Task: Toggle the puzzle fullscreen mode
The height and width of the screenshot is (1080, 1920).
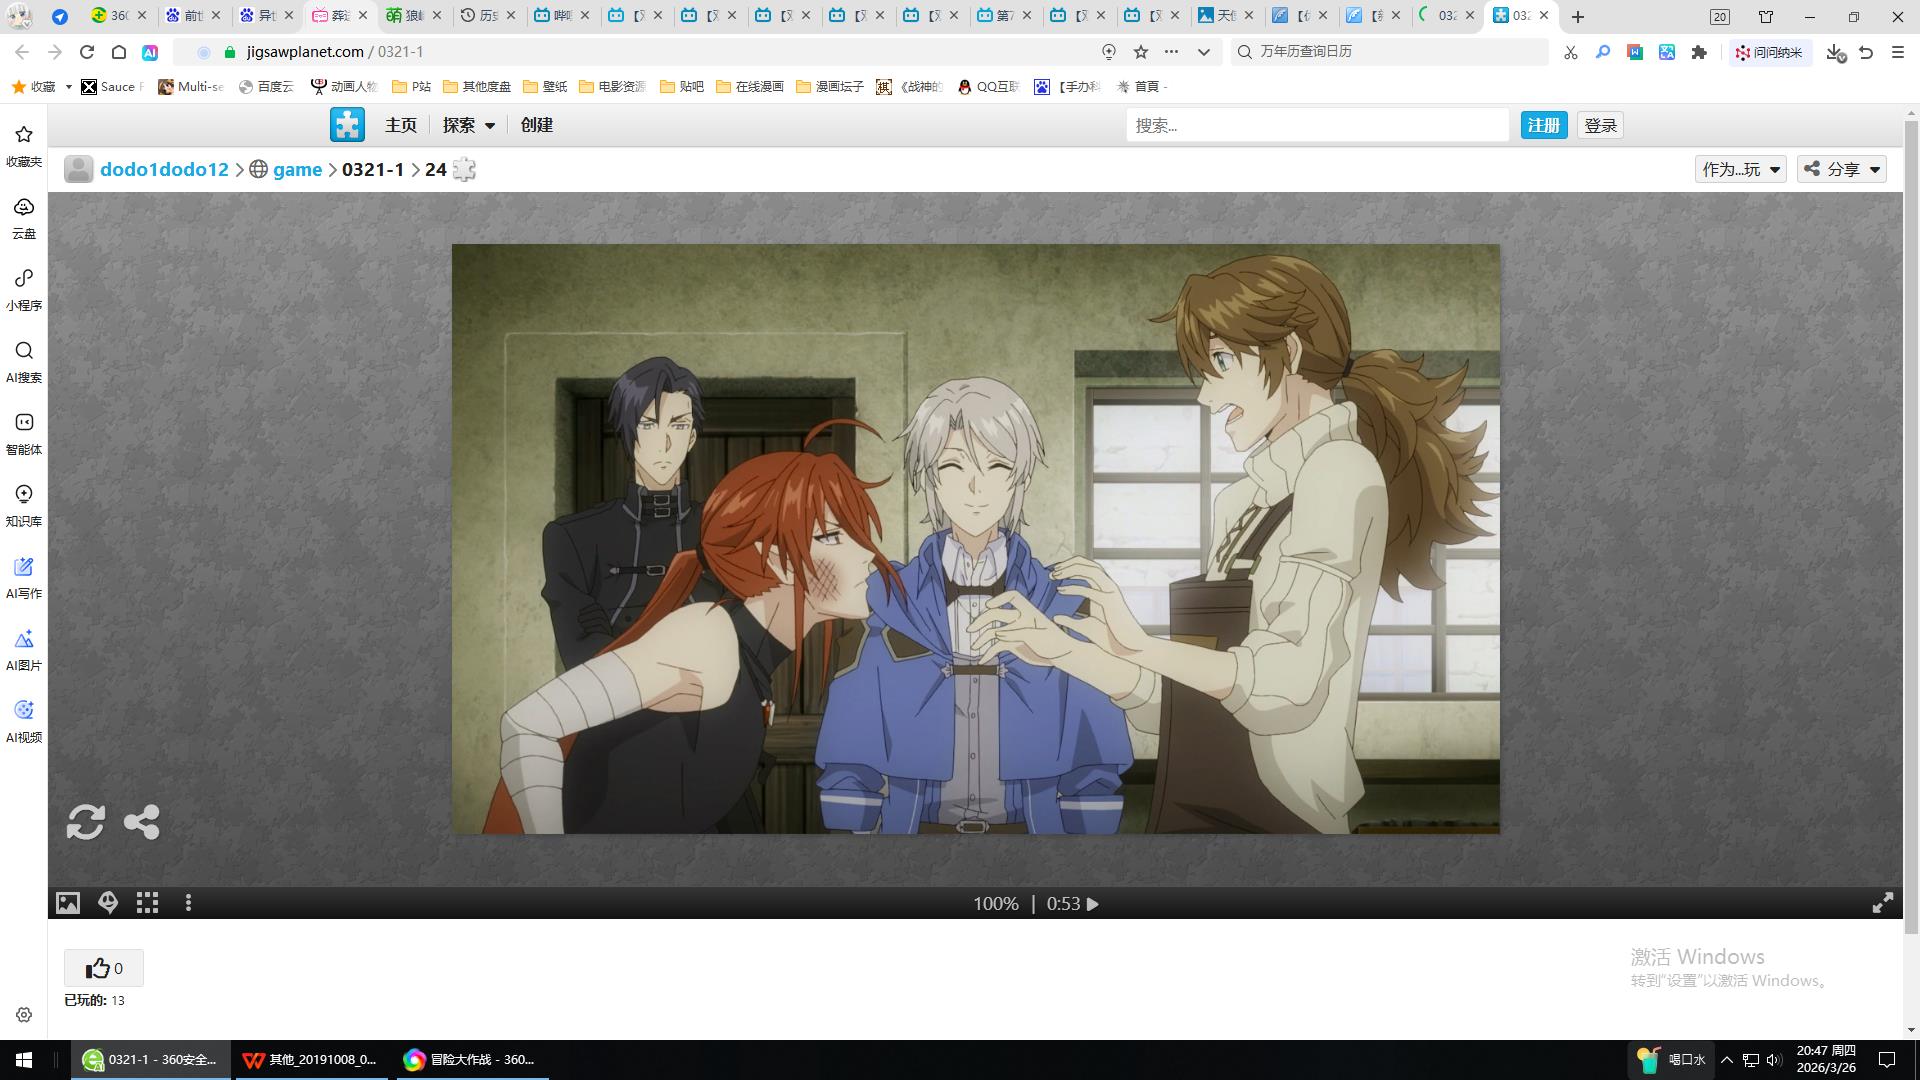Action: point(1882,903)
